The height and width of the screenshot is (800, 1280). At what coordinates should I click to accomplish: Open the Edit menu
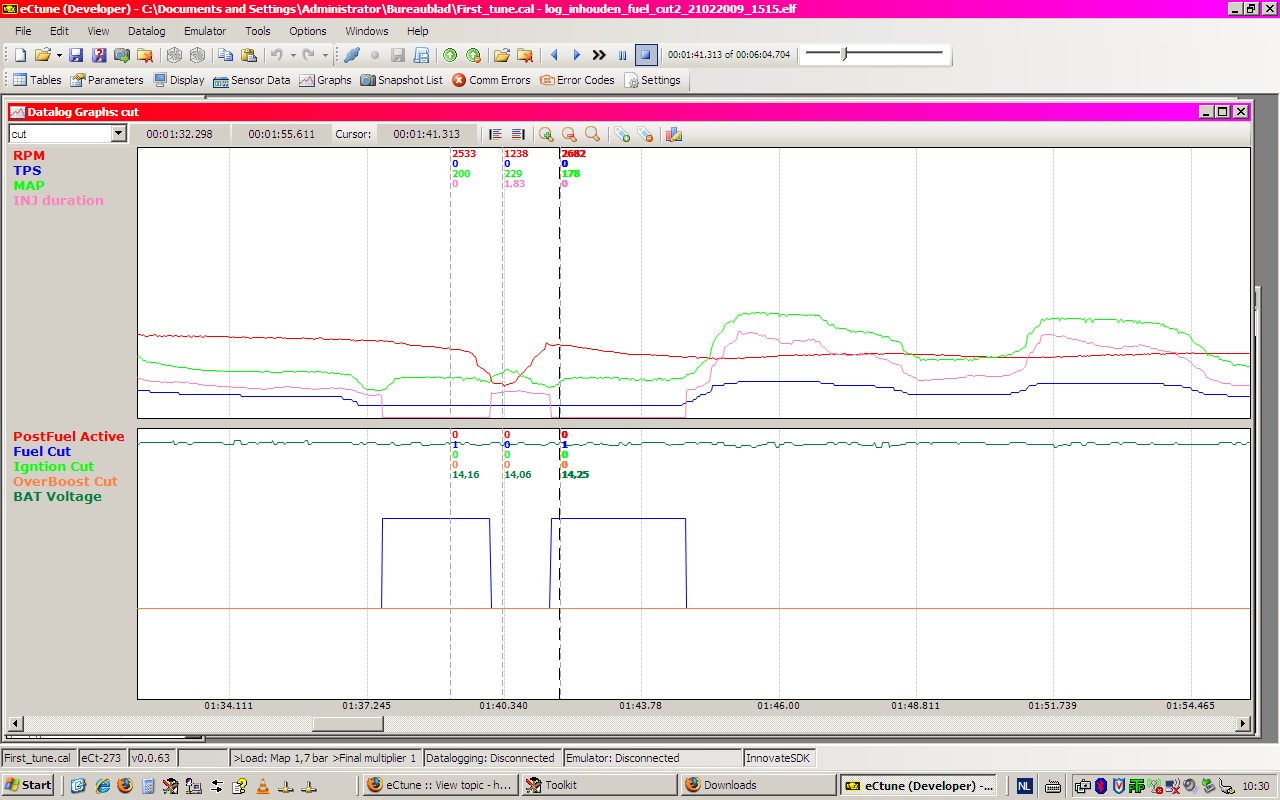pyautogui.click(x=59, y=31)
